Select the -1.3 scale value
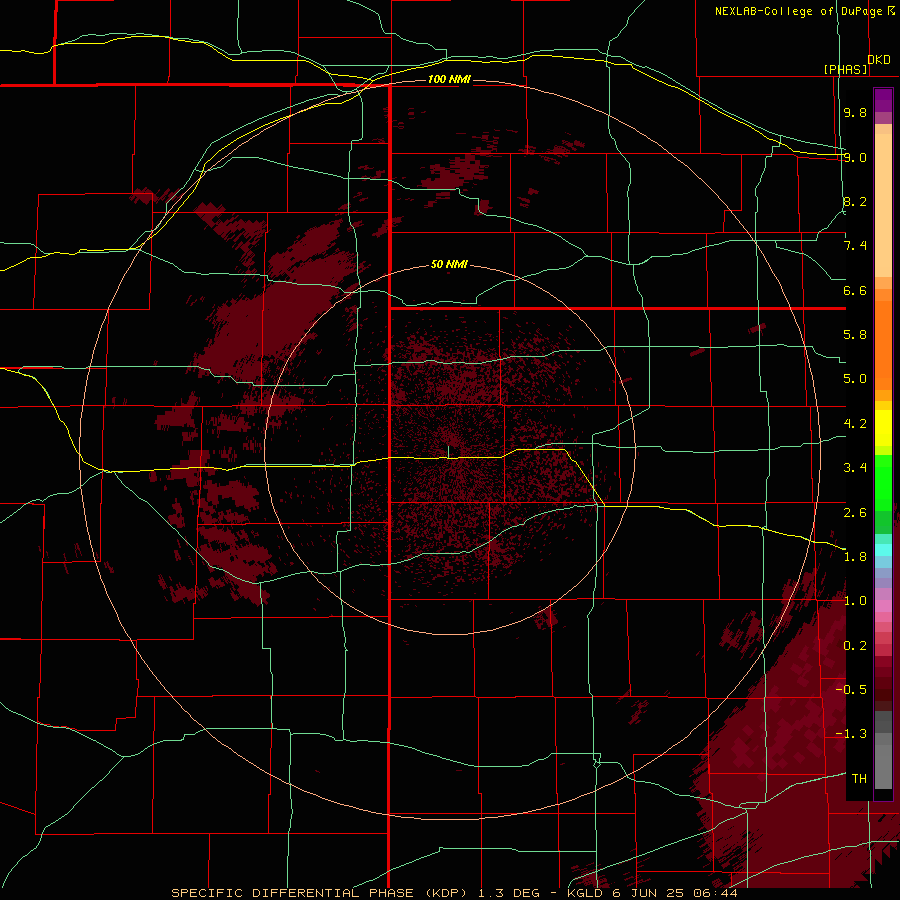 pyautogui.click(x=851, y=734)
